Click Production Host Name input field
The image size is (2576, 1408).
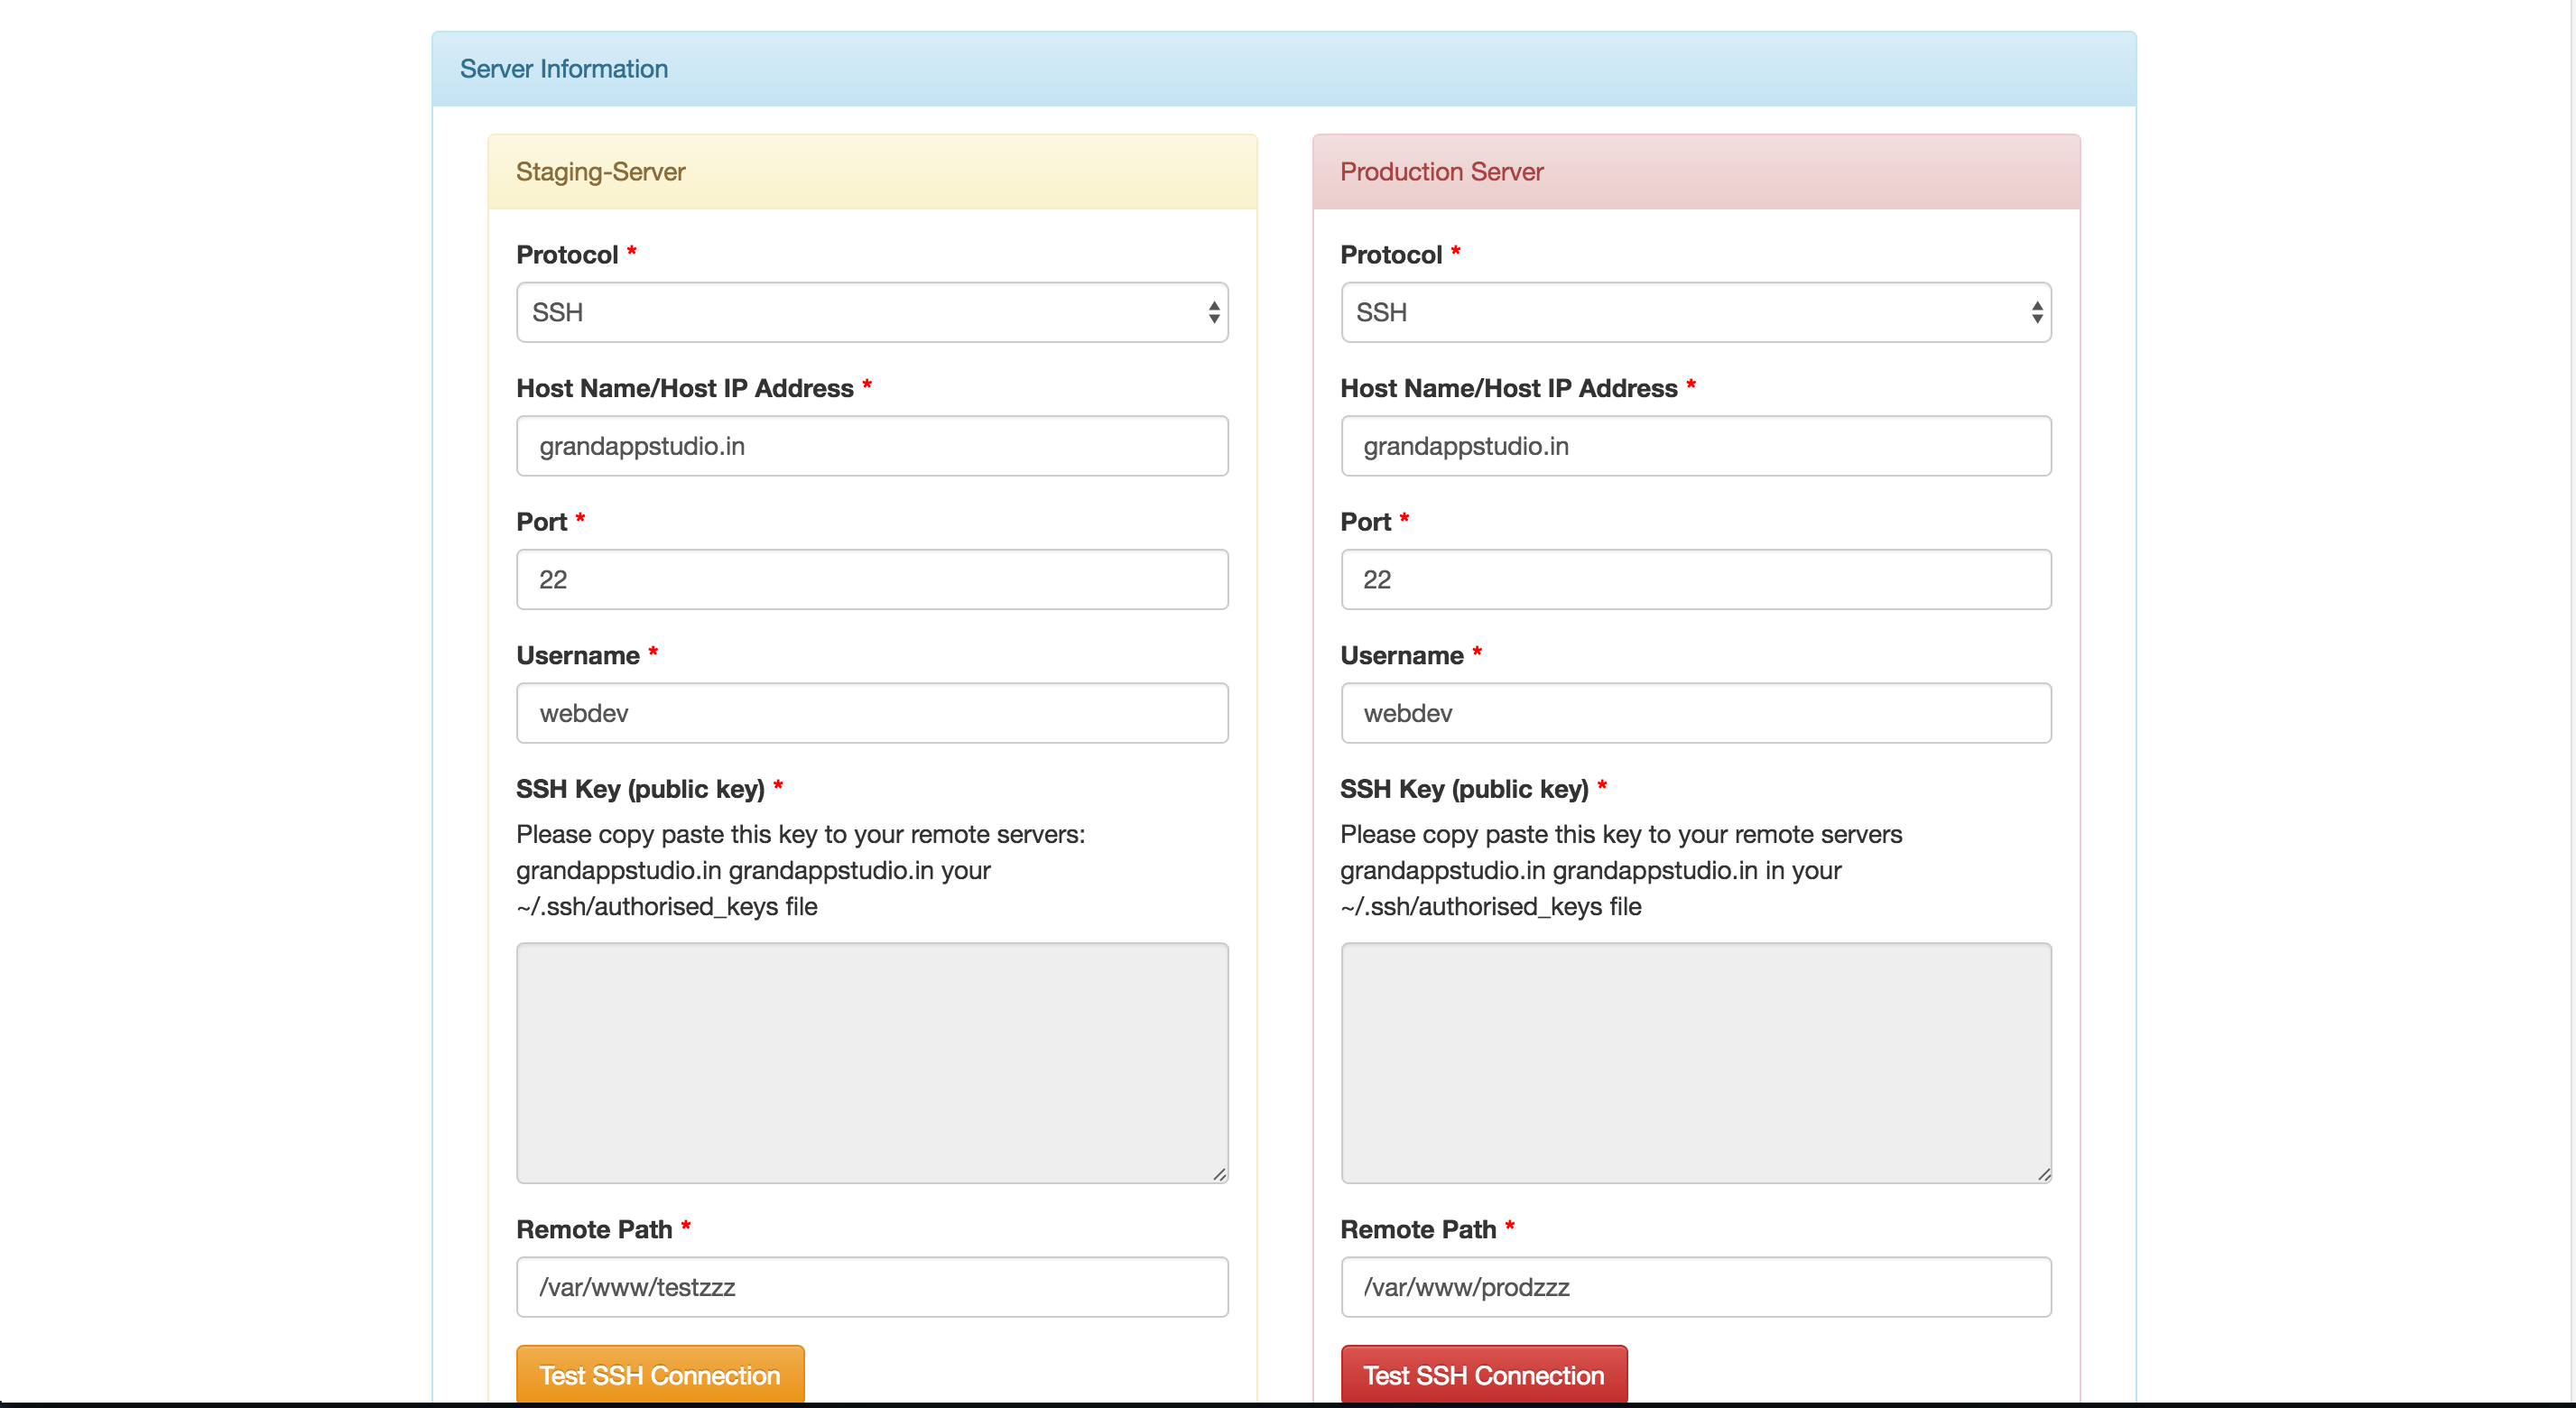pyautogui.click(x=1695, y=446)
